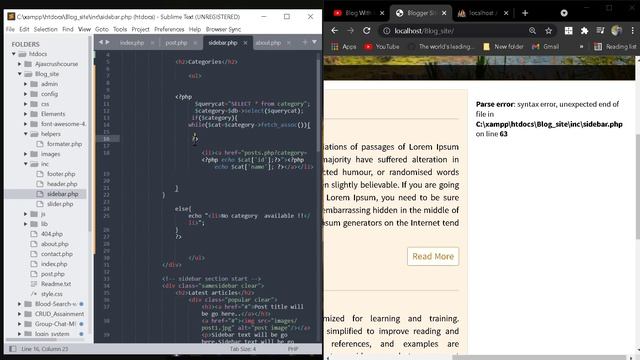Click the tab scroll left arrow in Sublime

click(x=101, y=42)
